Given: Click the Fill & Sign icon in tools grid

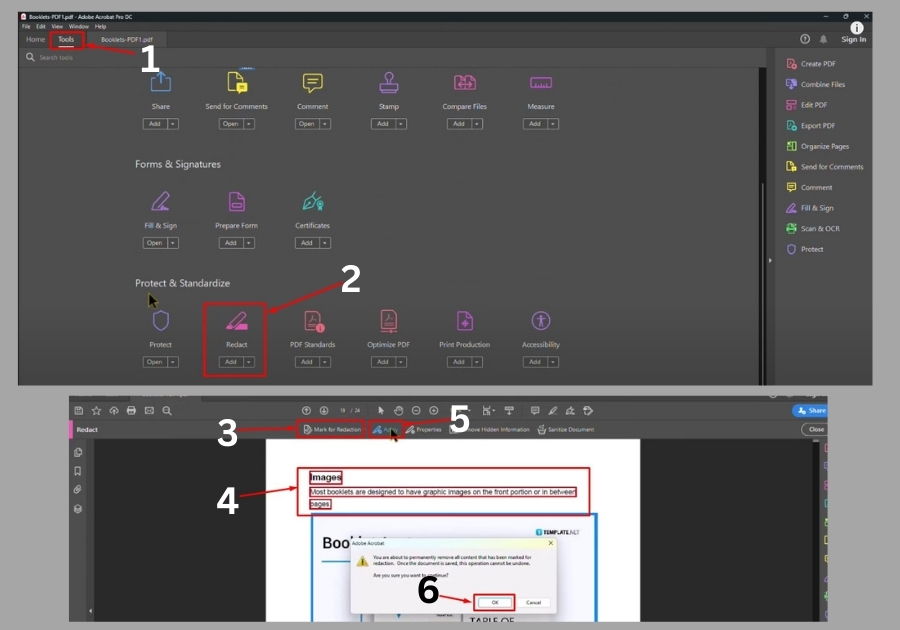Looking at the screenshot, I should 160,201.
